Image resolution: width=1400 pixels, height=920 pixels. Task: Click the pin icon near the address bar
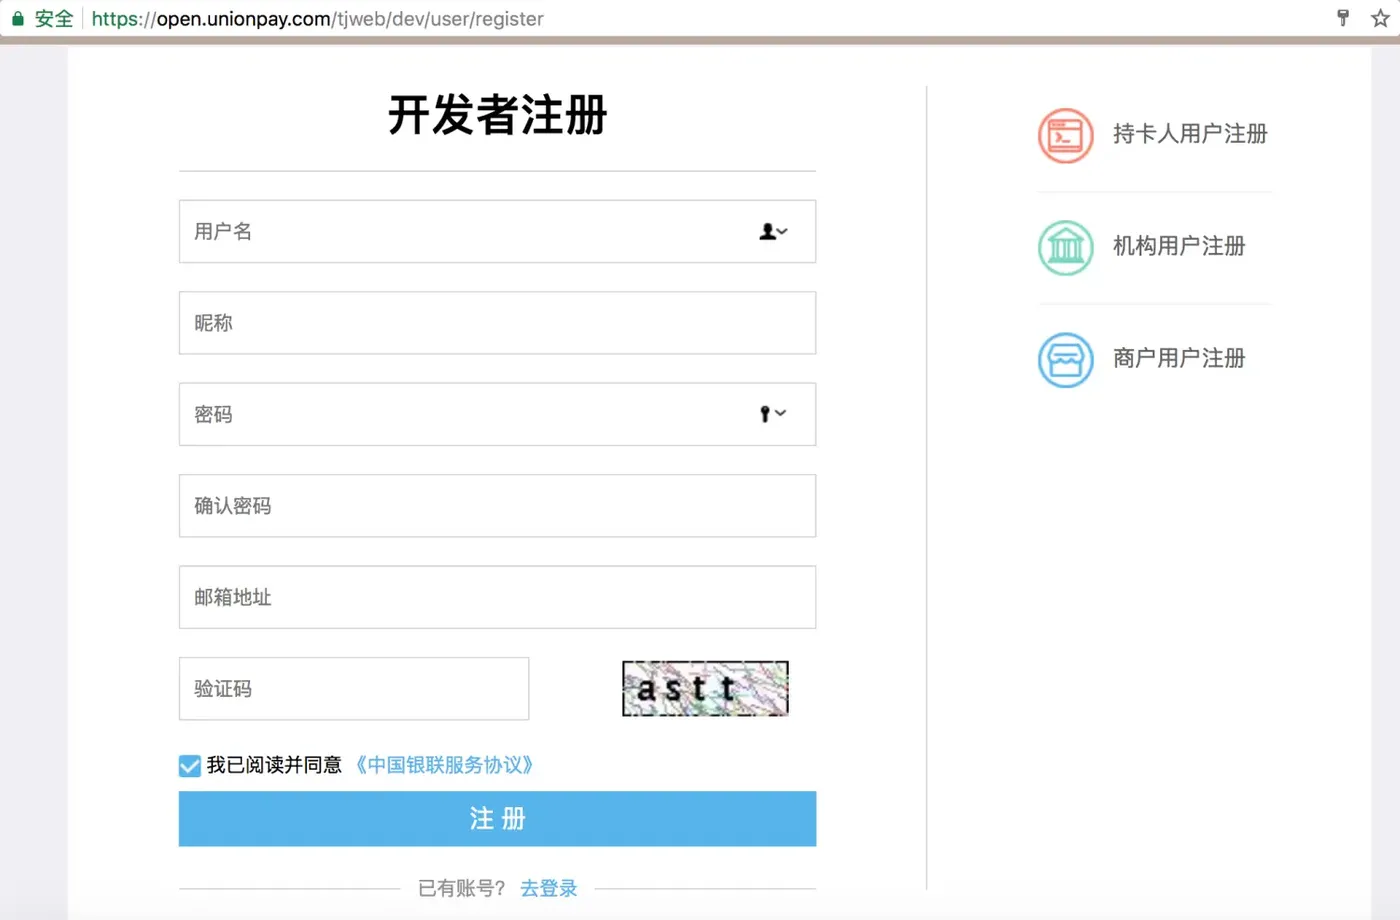(1343, 17)
